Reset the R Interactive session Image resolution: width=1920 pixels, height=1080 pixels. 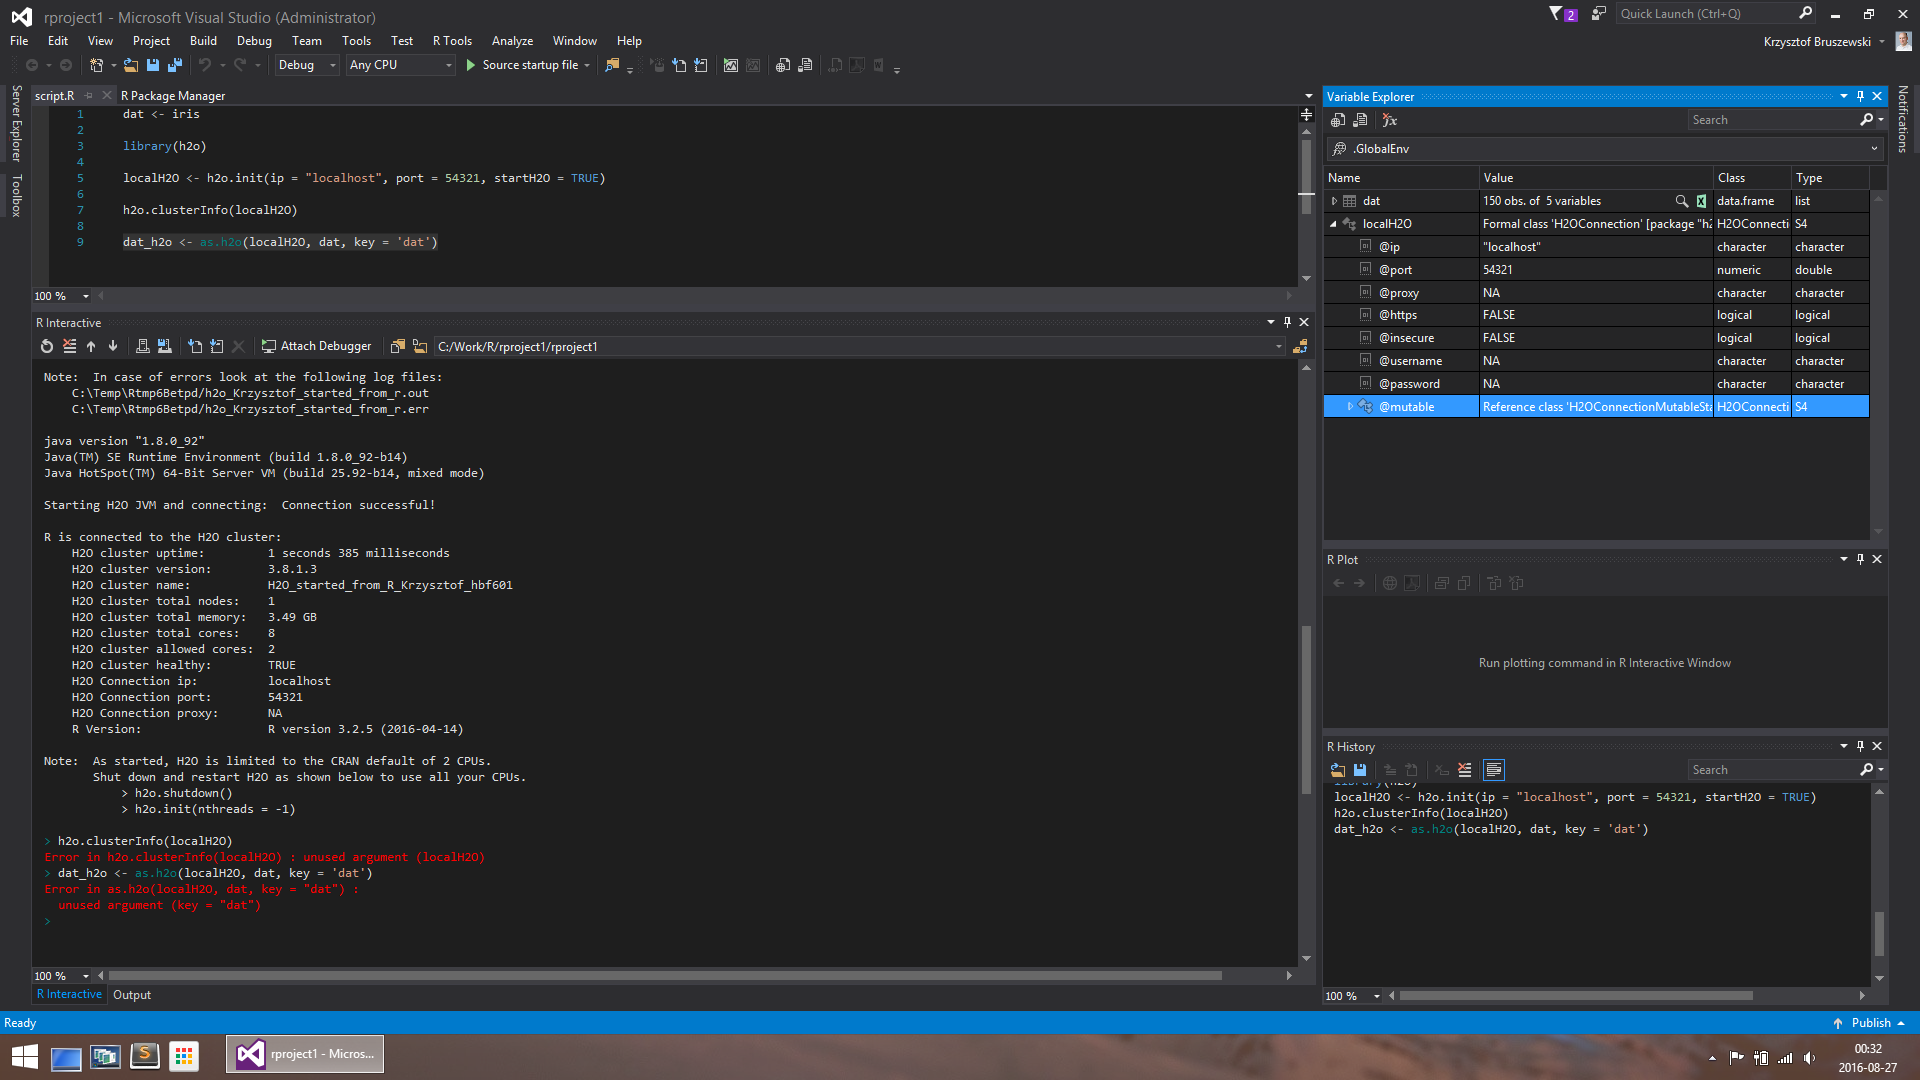[x=46, y=346]
